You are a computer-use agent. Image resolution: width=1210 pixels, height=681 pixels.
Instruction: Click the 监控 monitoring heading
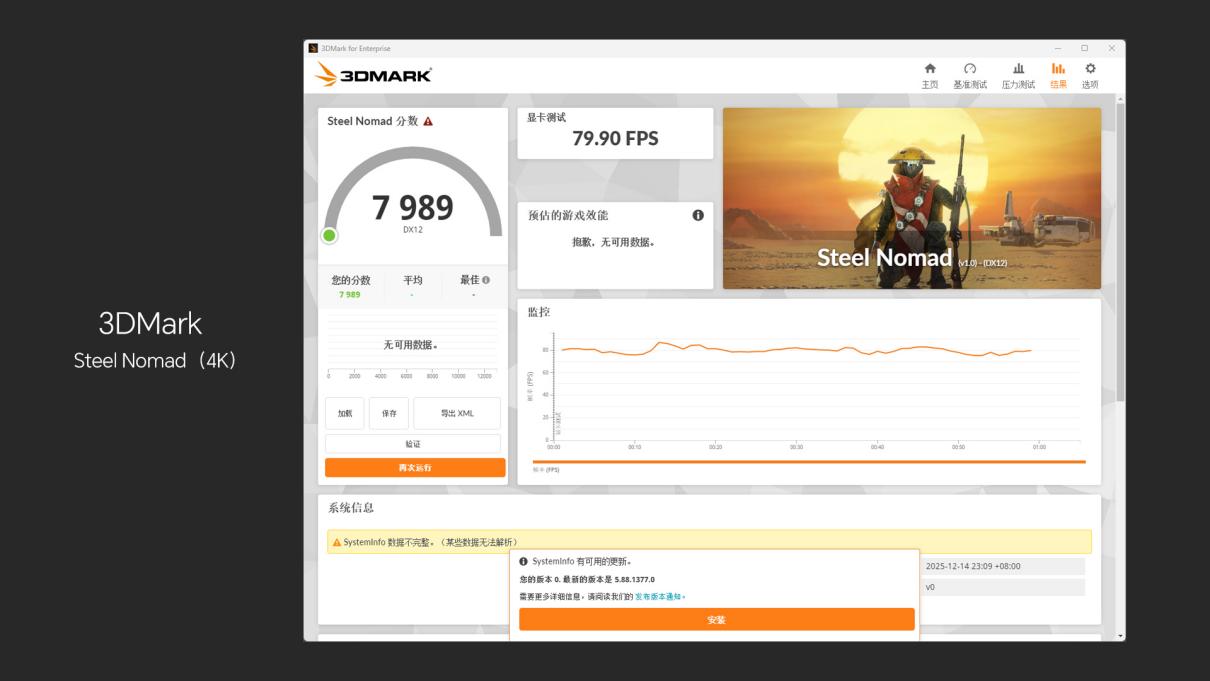(539, 312)
